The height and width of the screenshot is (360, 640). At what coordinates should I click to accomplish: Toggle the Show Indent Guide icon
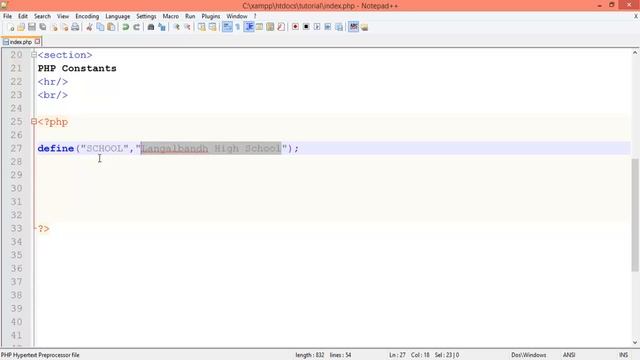[x=249, y=27]
